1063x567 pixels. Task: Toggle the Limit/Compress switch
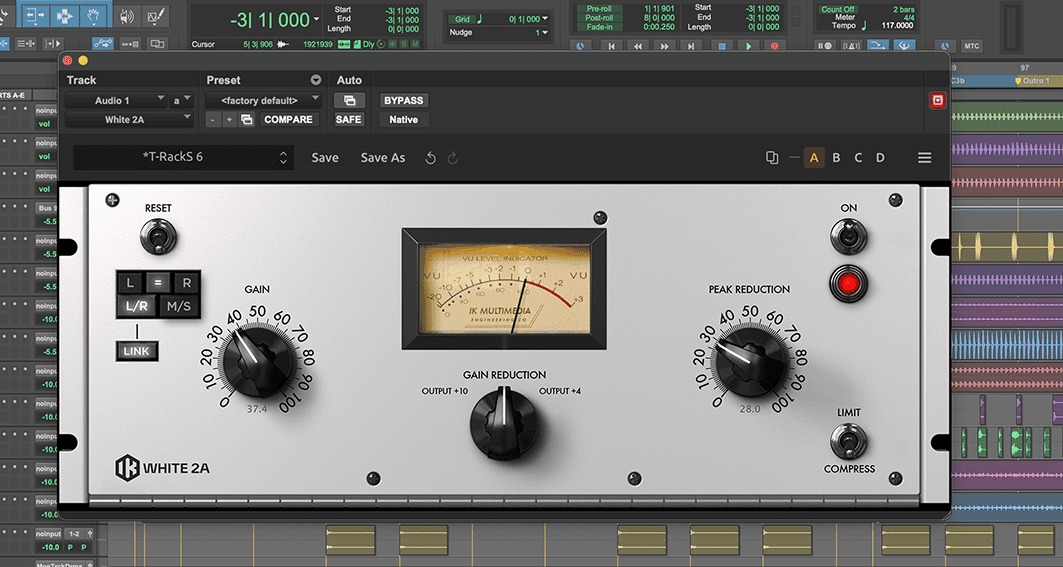(848, 440)
